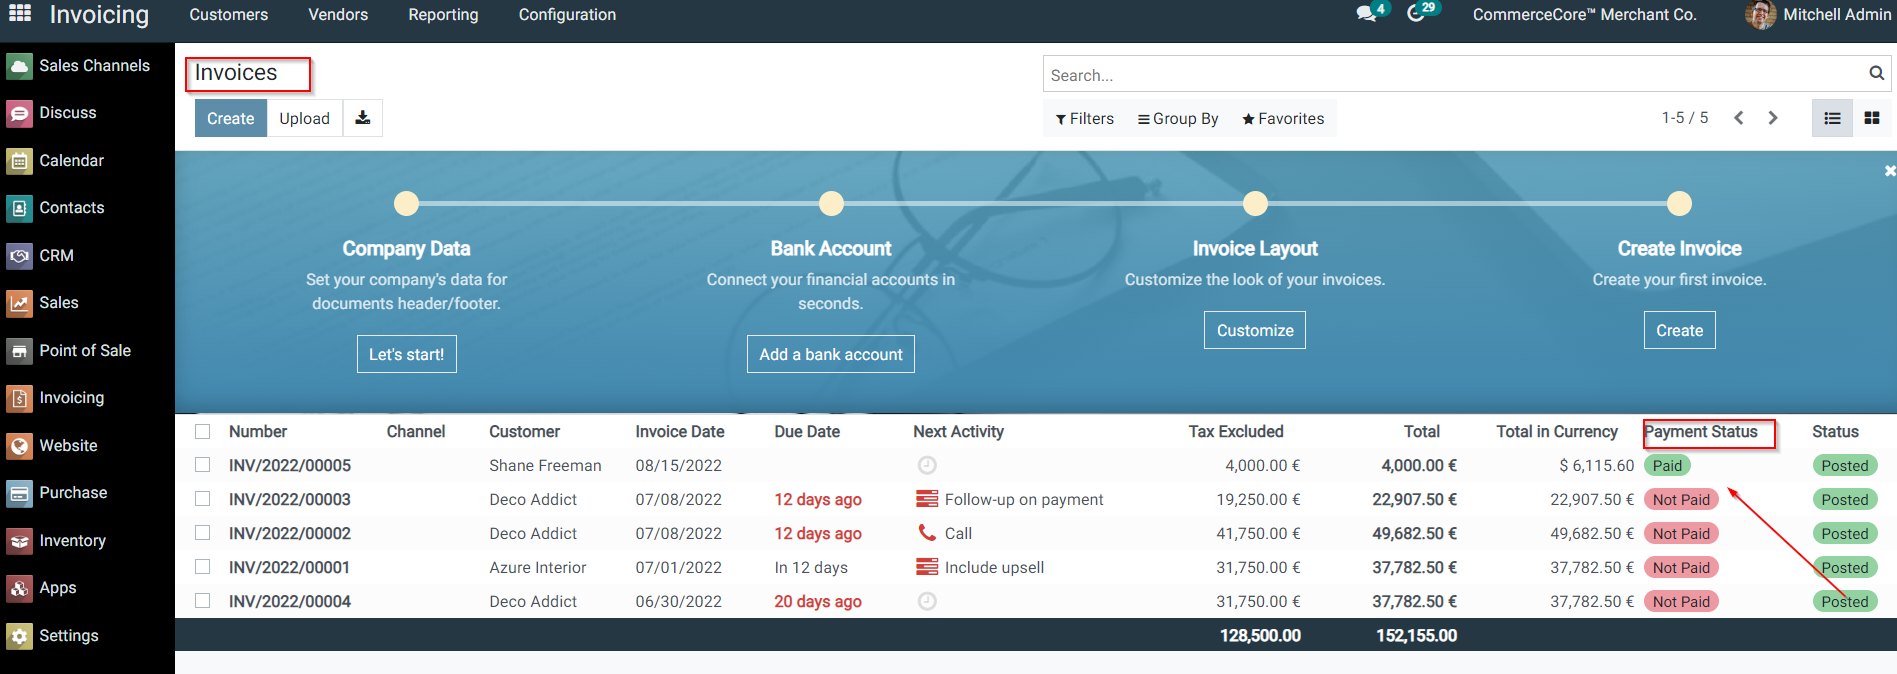This screenshot has width=1897, height=674.
Task: Click the Customize invoice layout button
Action: pos(1255,330)
